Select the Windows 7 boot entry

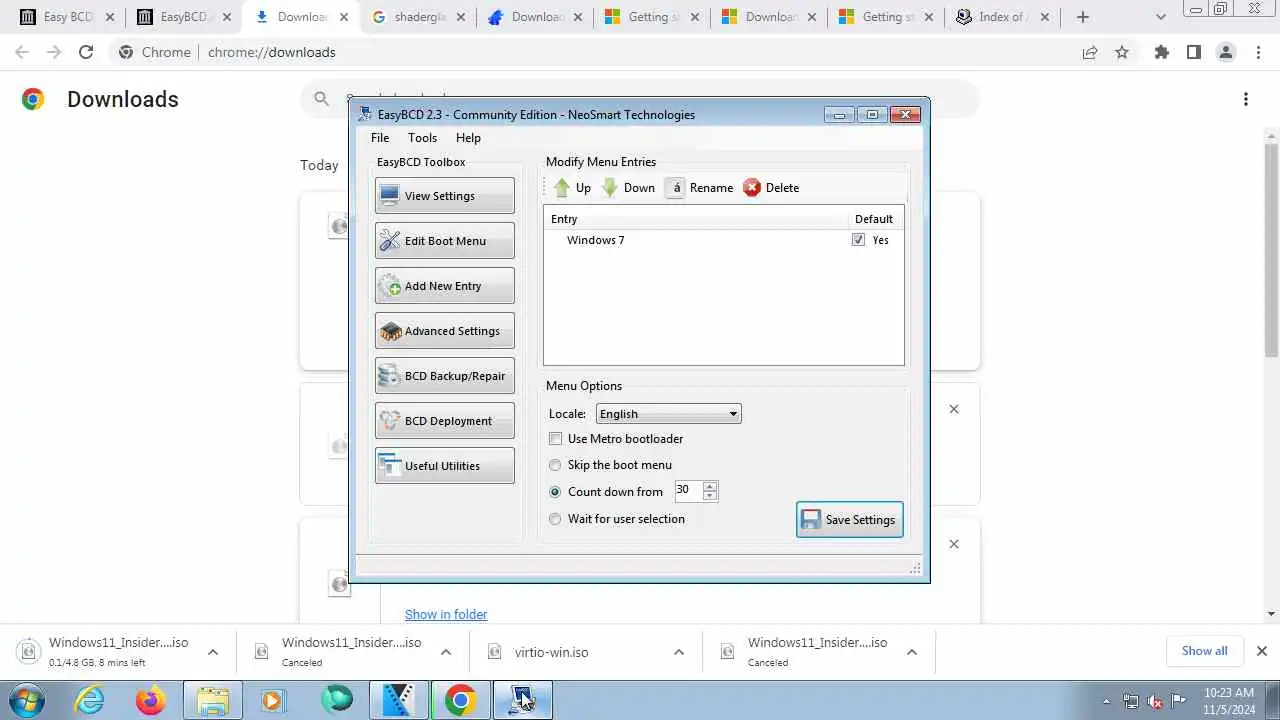(x=595, y=240)
